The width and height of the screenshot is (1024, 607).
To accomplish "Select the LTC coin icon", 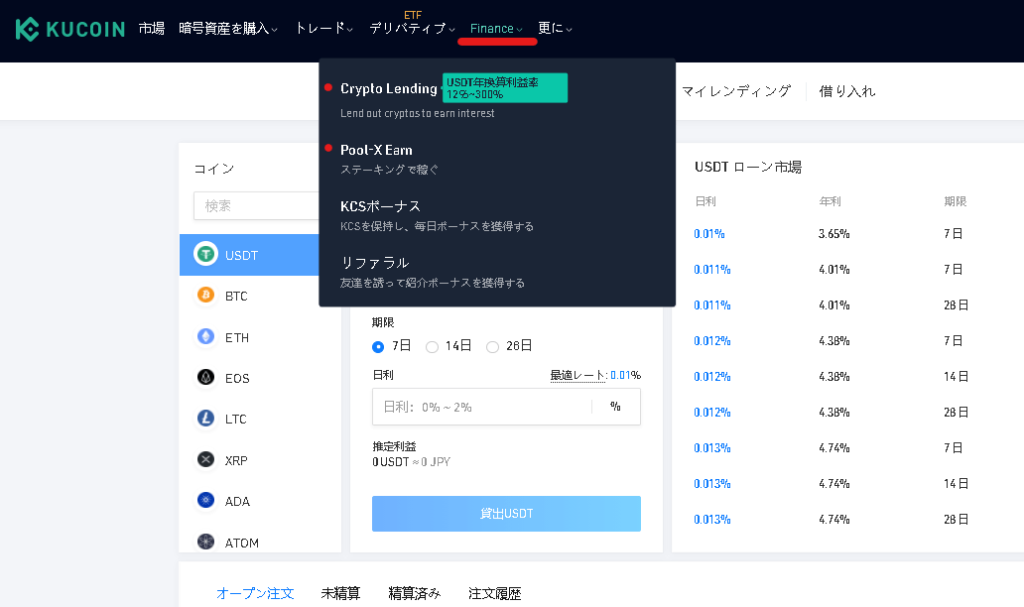I will point(206,418).
